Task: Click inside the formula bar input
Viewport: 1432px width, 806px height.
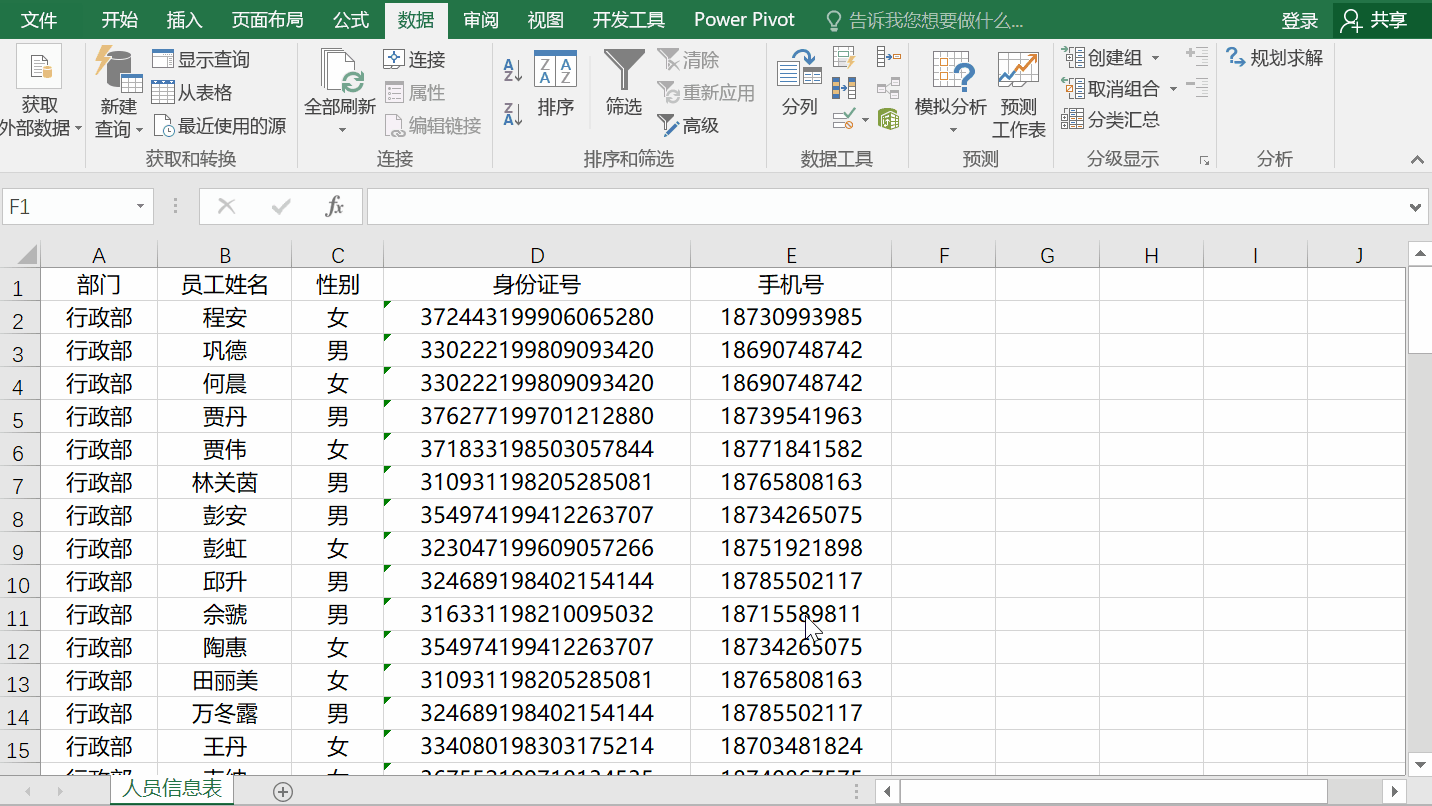Action: 880,207
